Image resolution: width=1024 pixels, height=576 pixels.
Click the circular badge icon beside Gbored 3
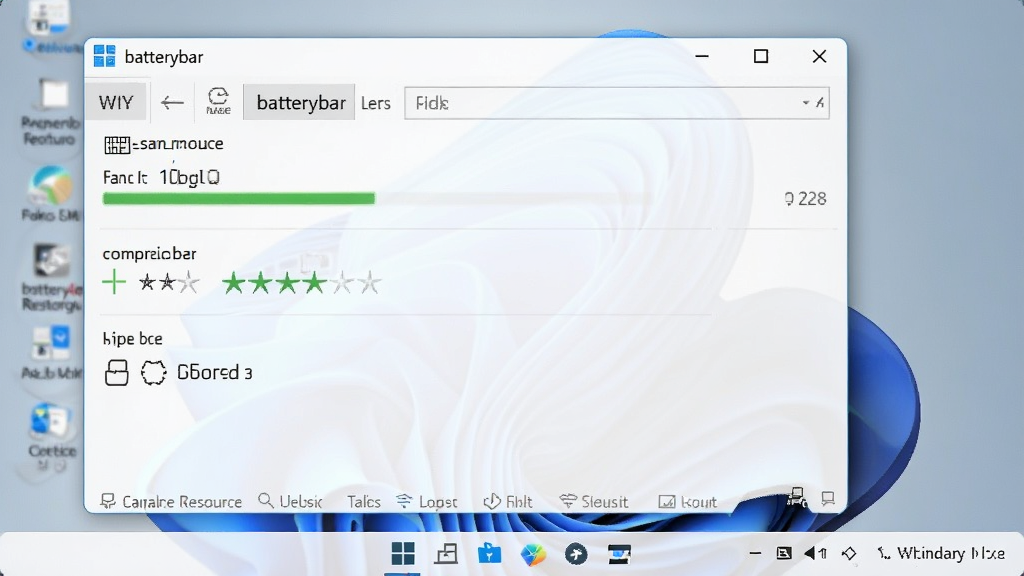tap(153, 373)
